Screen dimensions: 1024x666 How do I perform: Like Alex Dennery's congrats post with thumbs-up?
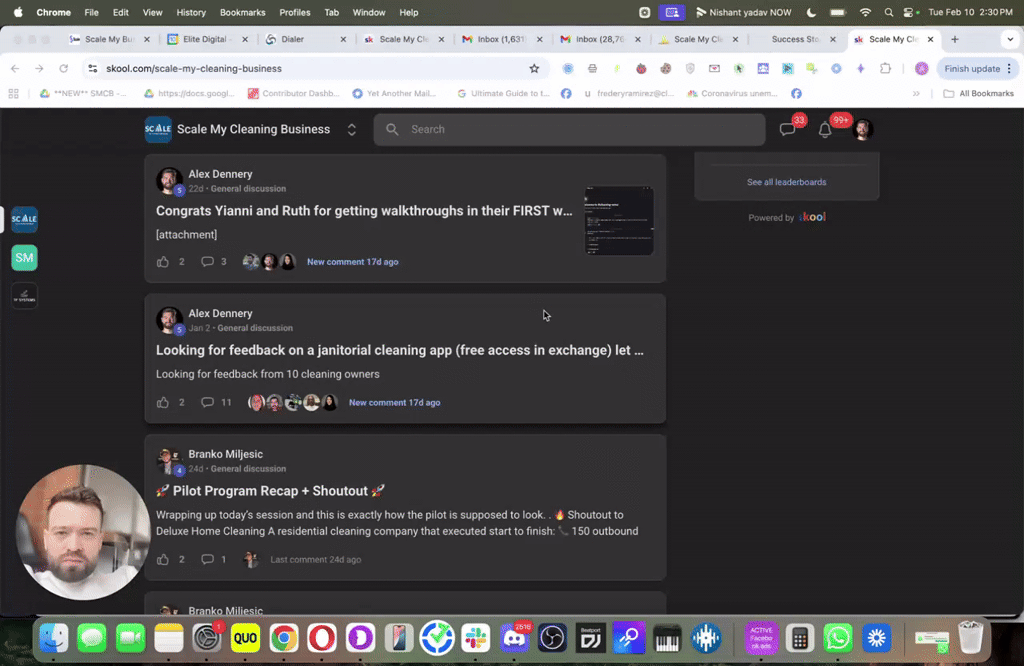(165, 261)
